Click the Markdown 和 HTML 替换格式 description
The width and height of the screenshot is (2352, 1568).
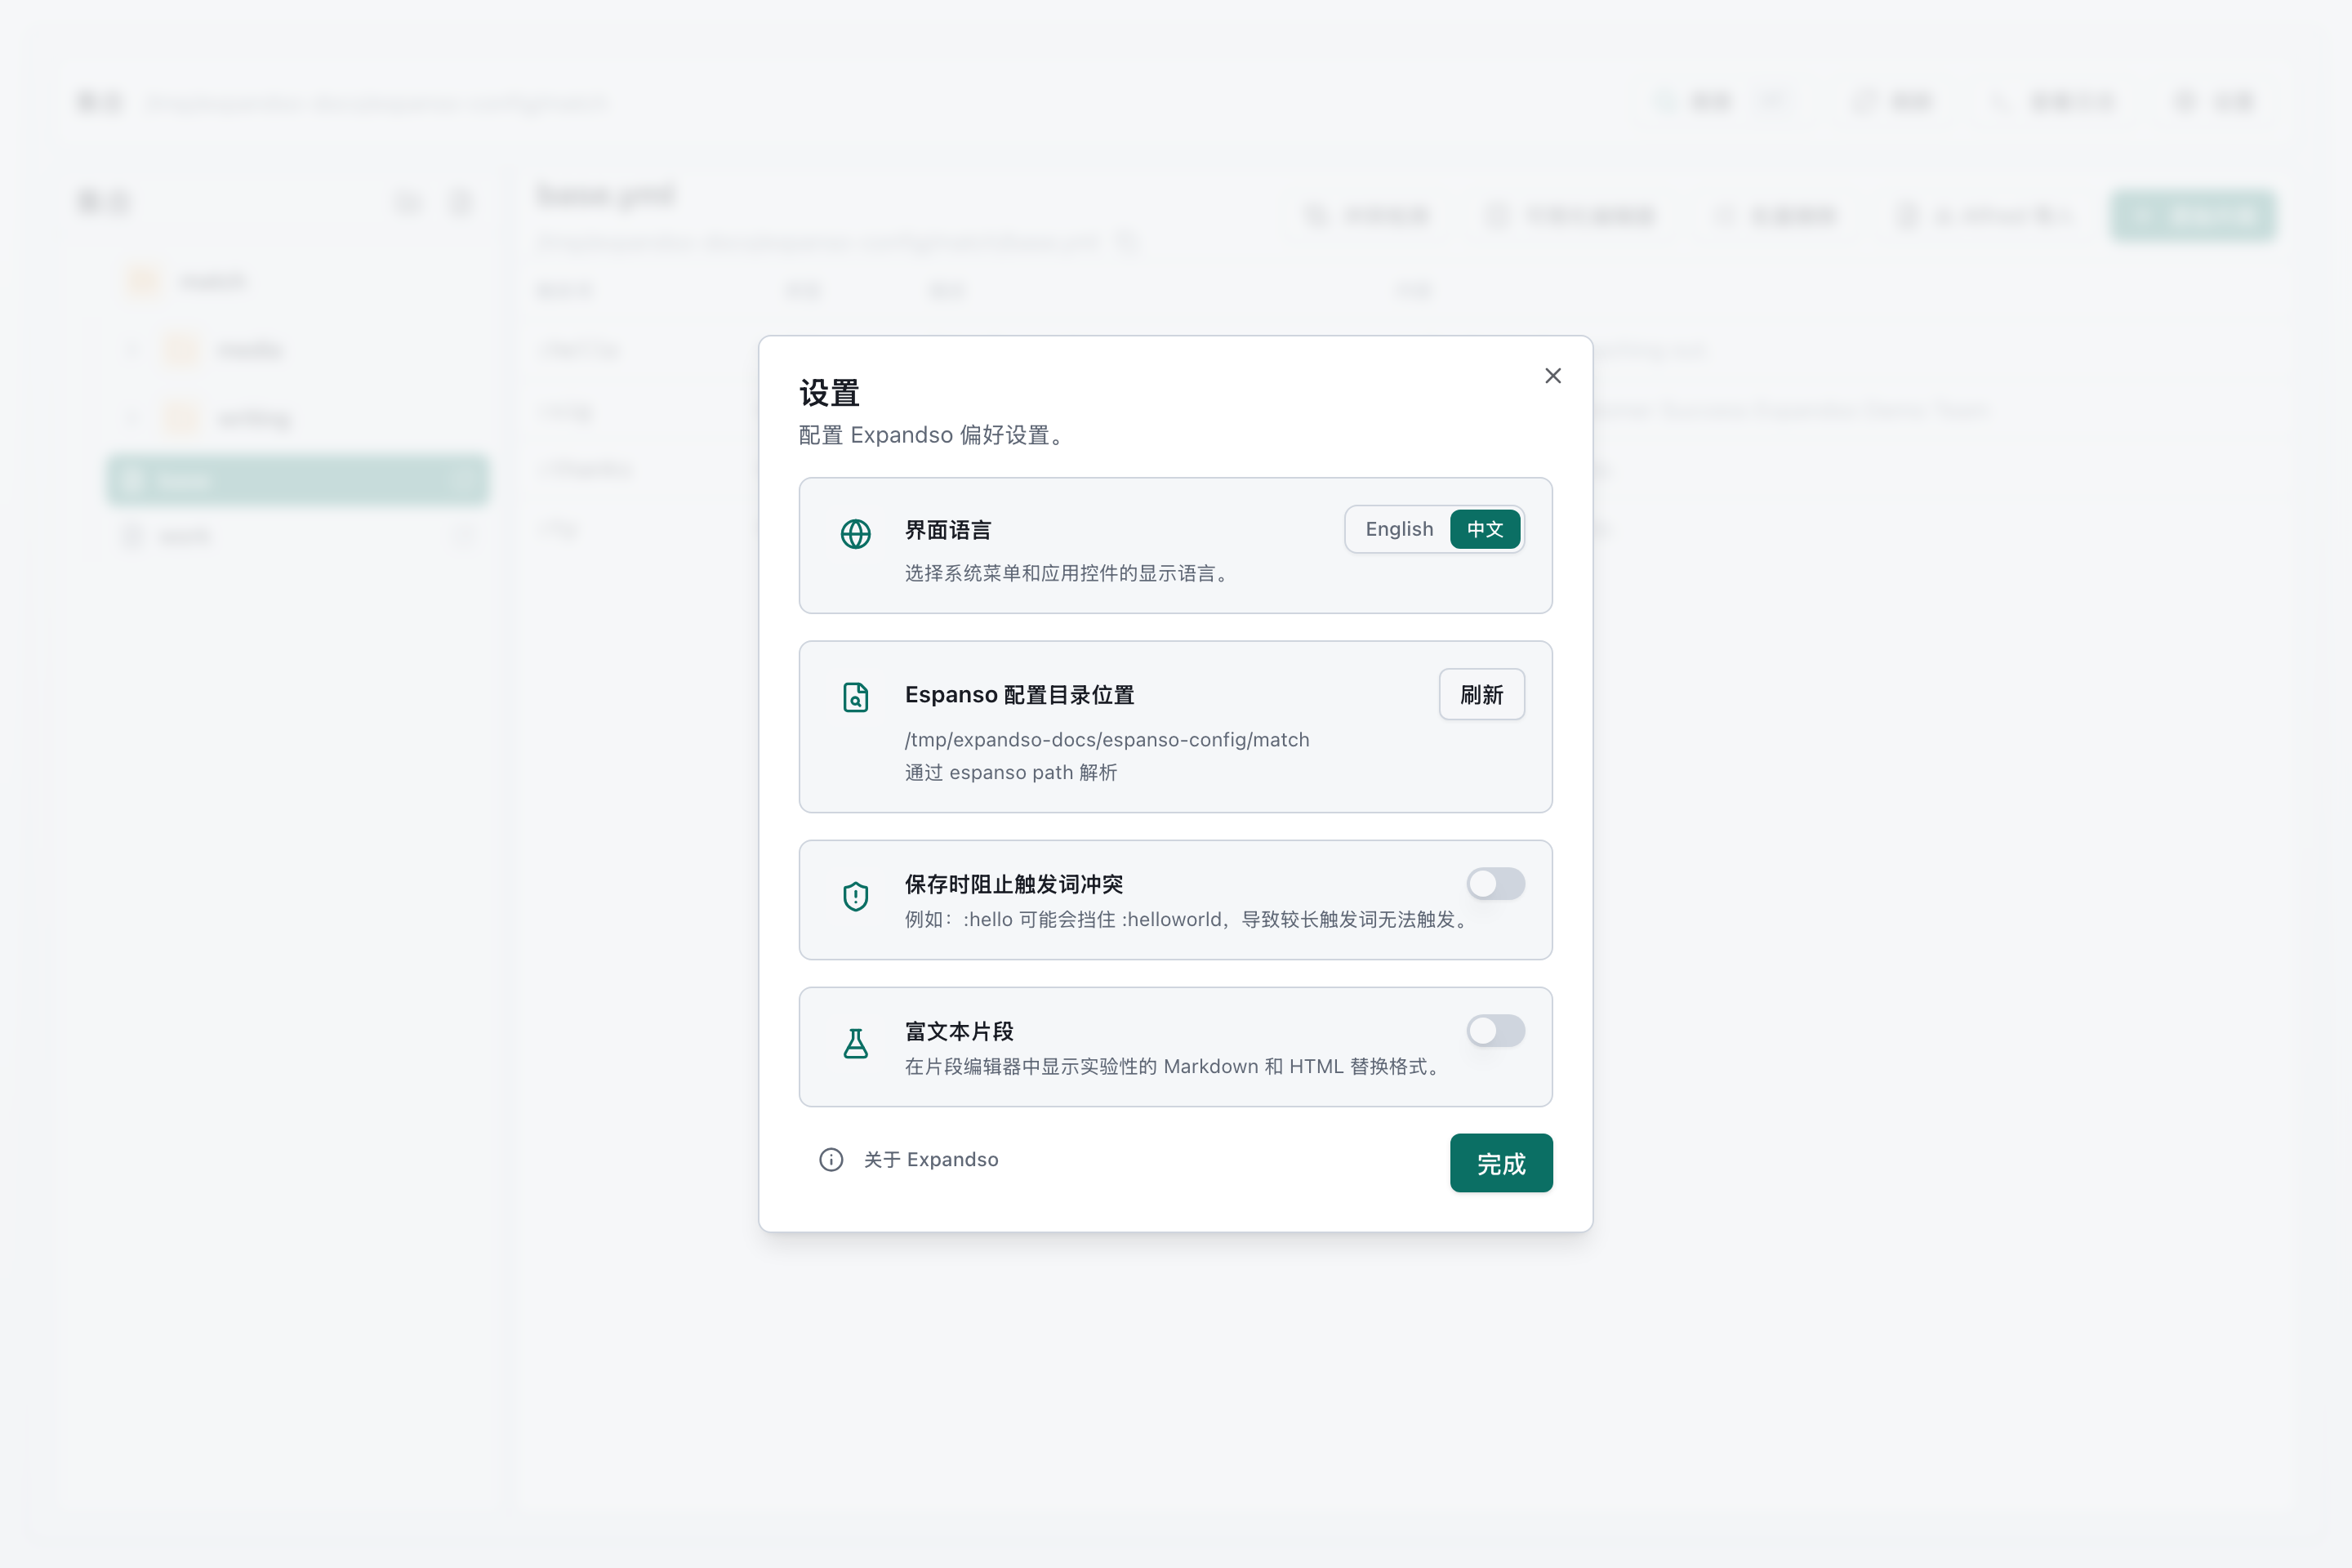pos(1174,1066)
